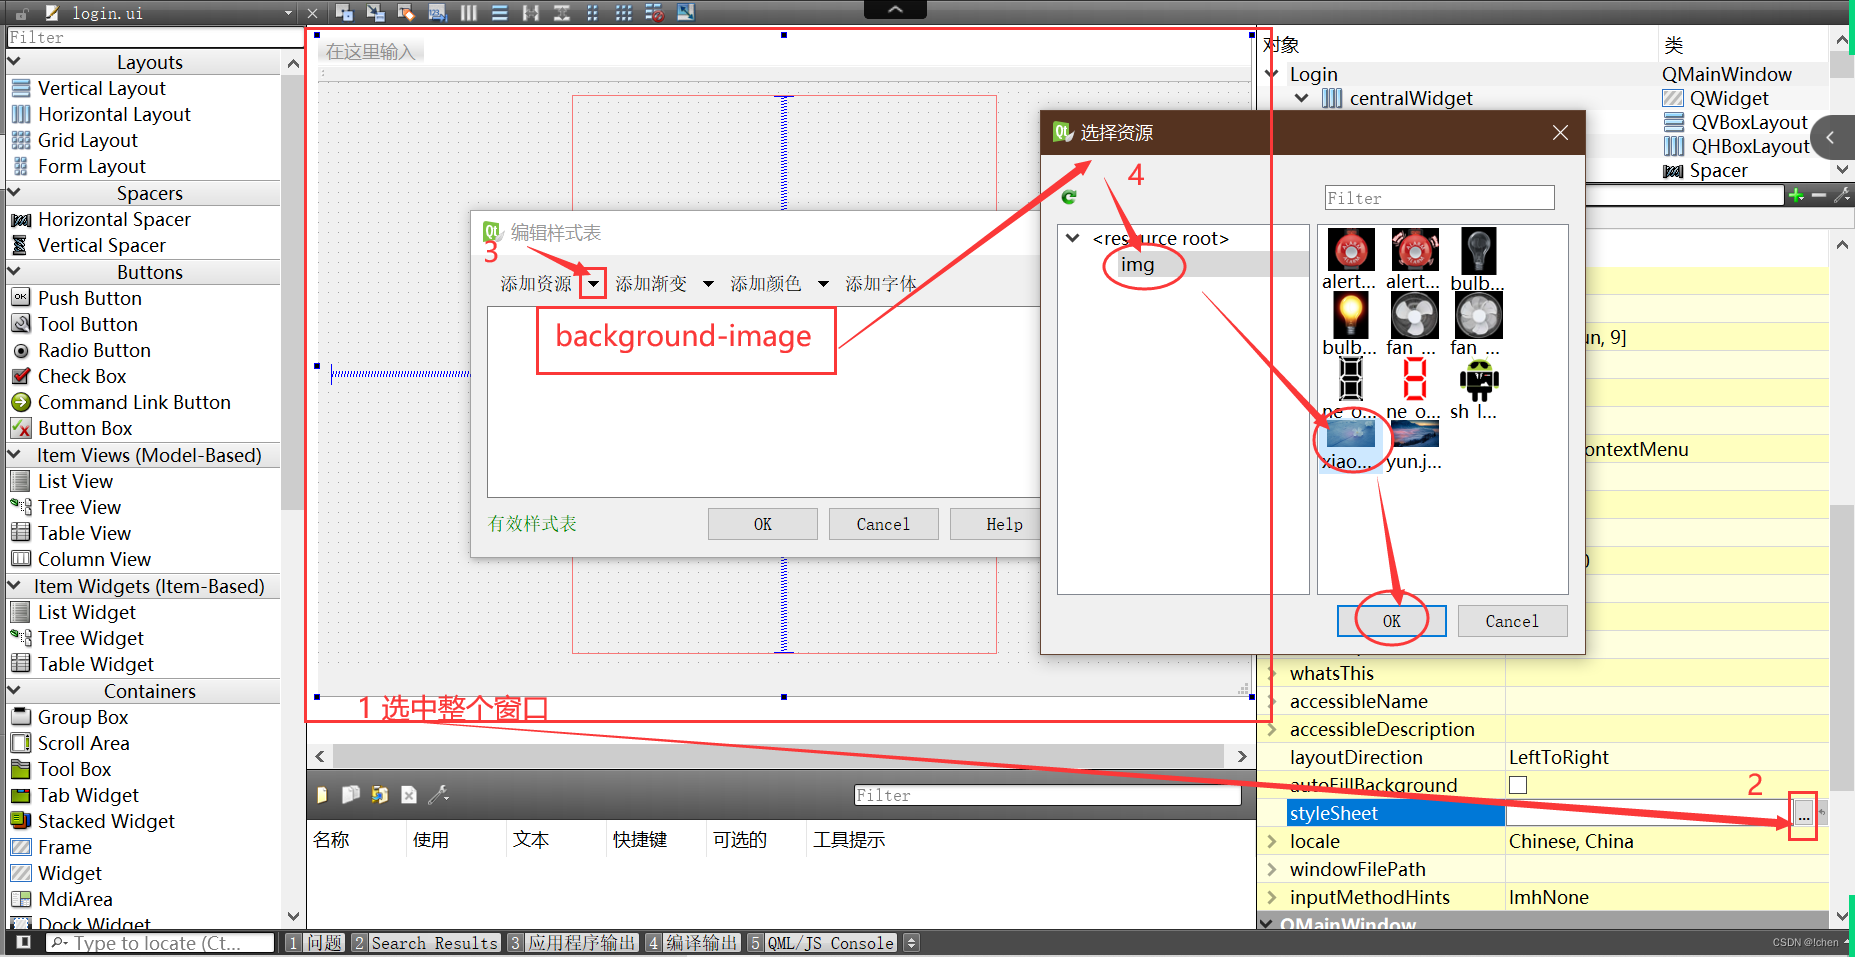Select the Edit Widgets mode icon

pos(345,12)
